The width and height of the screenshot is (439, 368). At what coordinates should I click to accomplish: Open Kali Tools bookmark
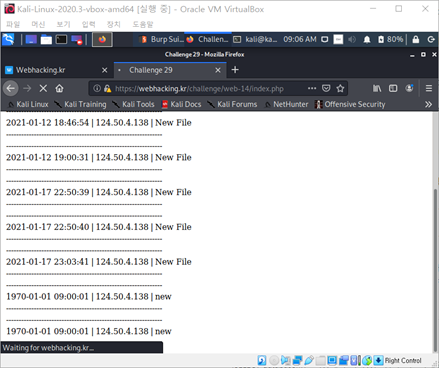click(x=133, y=104)
